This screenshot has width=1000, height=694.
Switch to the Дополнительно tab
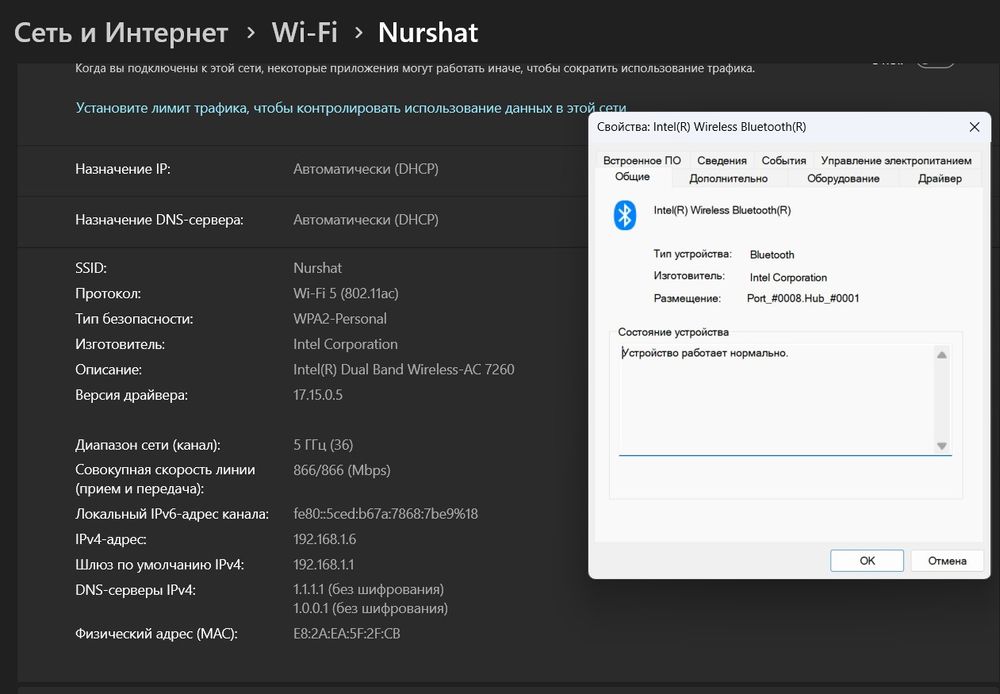[x=728, y=179]
